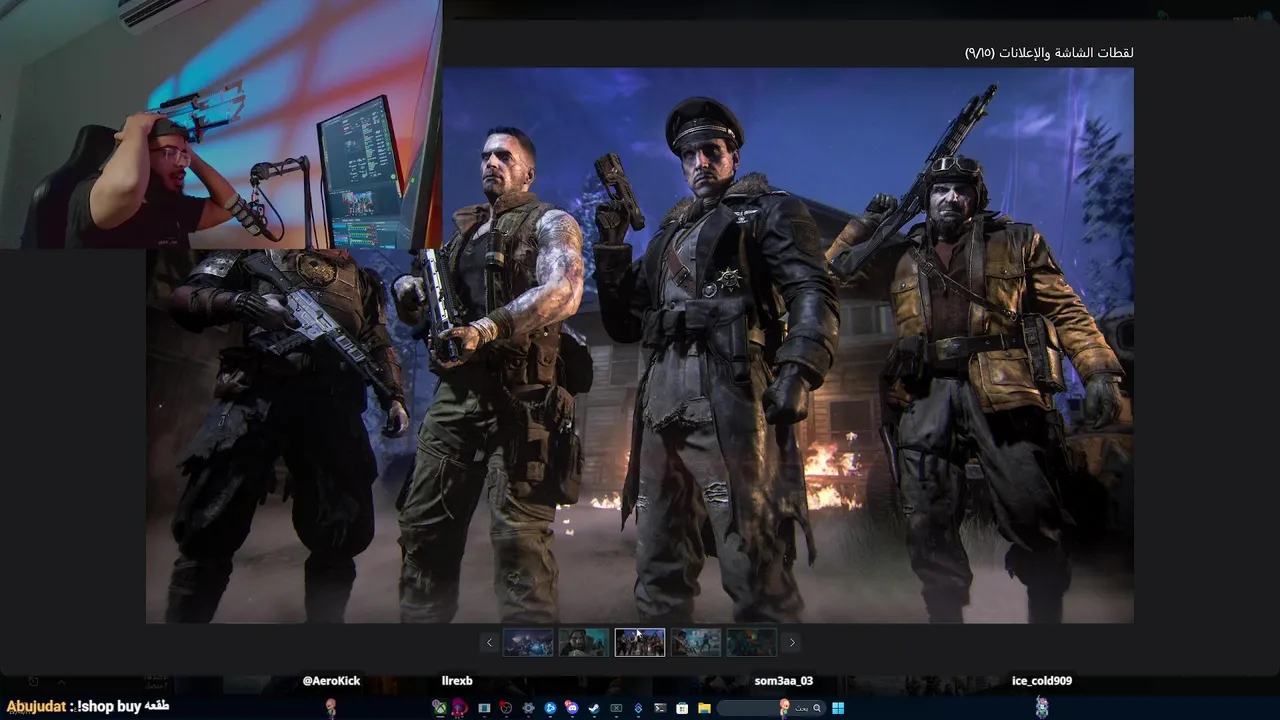Open File Explorer folder icon in taskbar
The width and height of the screenshot is (1280, 720).
[704, 708]
